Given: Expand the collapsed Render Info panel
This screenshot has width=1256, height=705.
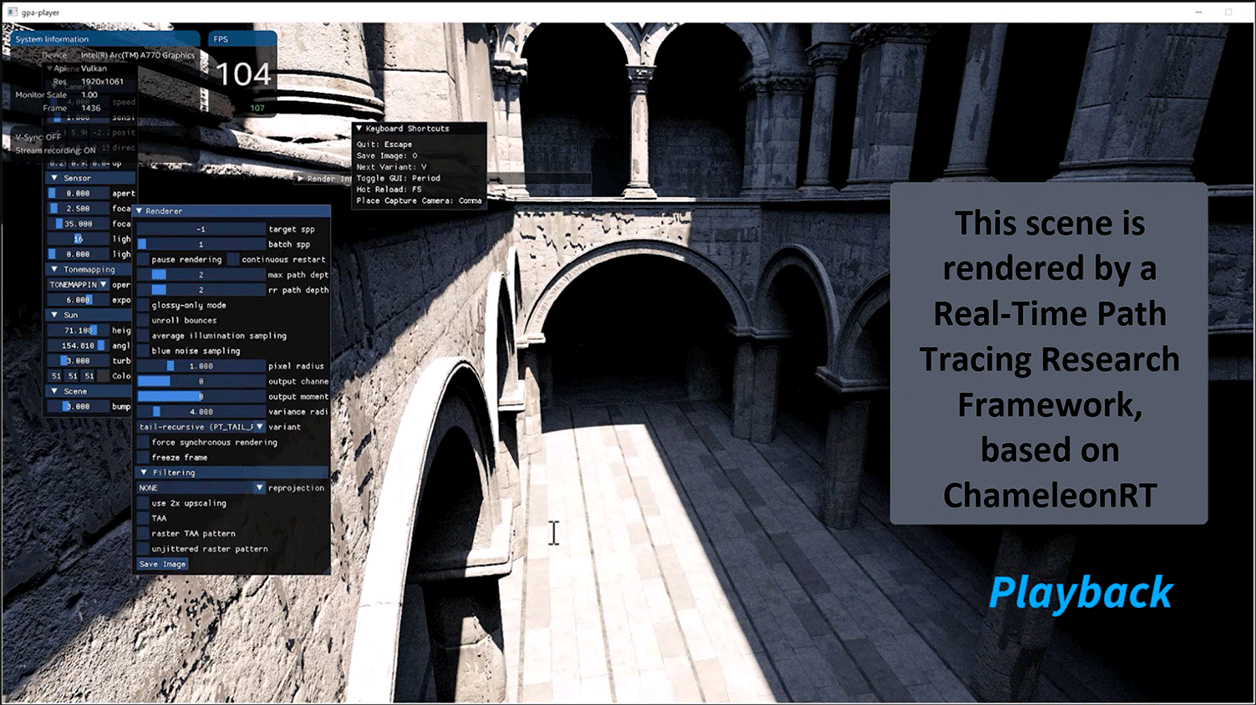Looking at the screenshot, I should (300, 178).
